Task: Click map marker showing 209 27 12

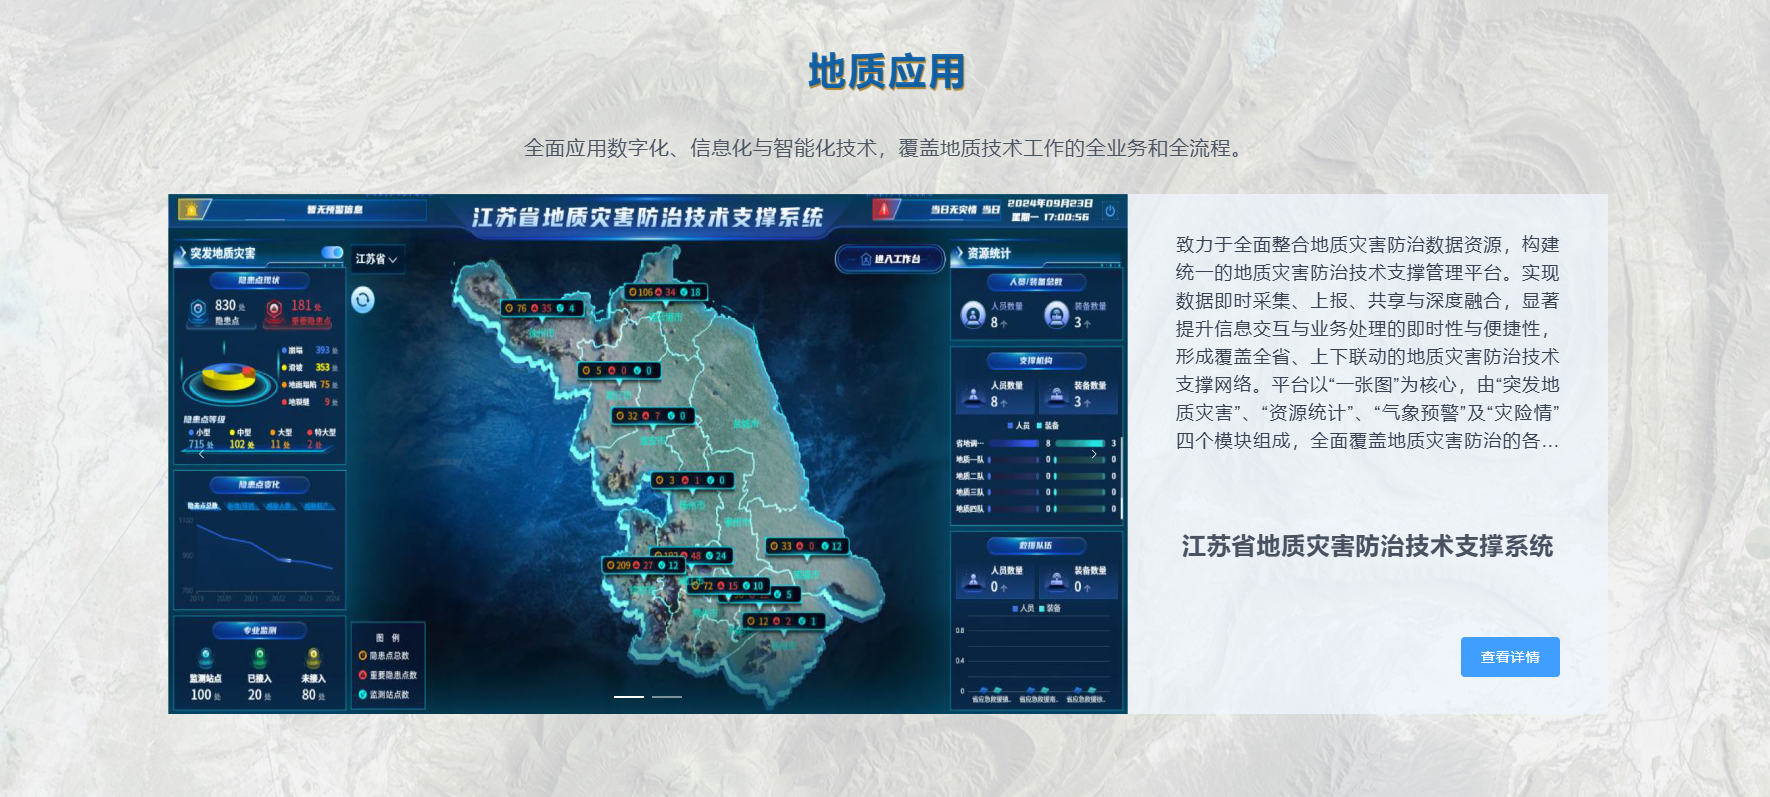Action: pyautogui.click(x=642, y=565)
